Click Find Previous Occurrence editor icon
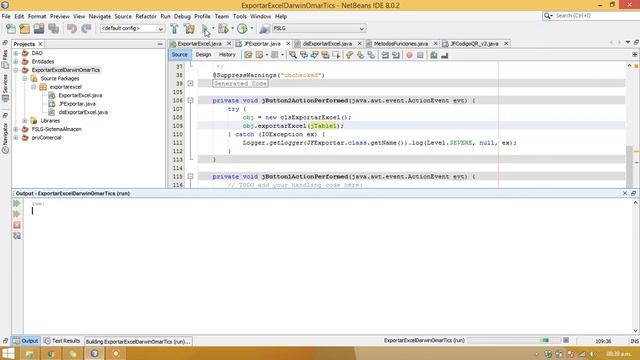The image size is (640, 360). 304,55
